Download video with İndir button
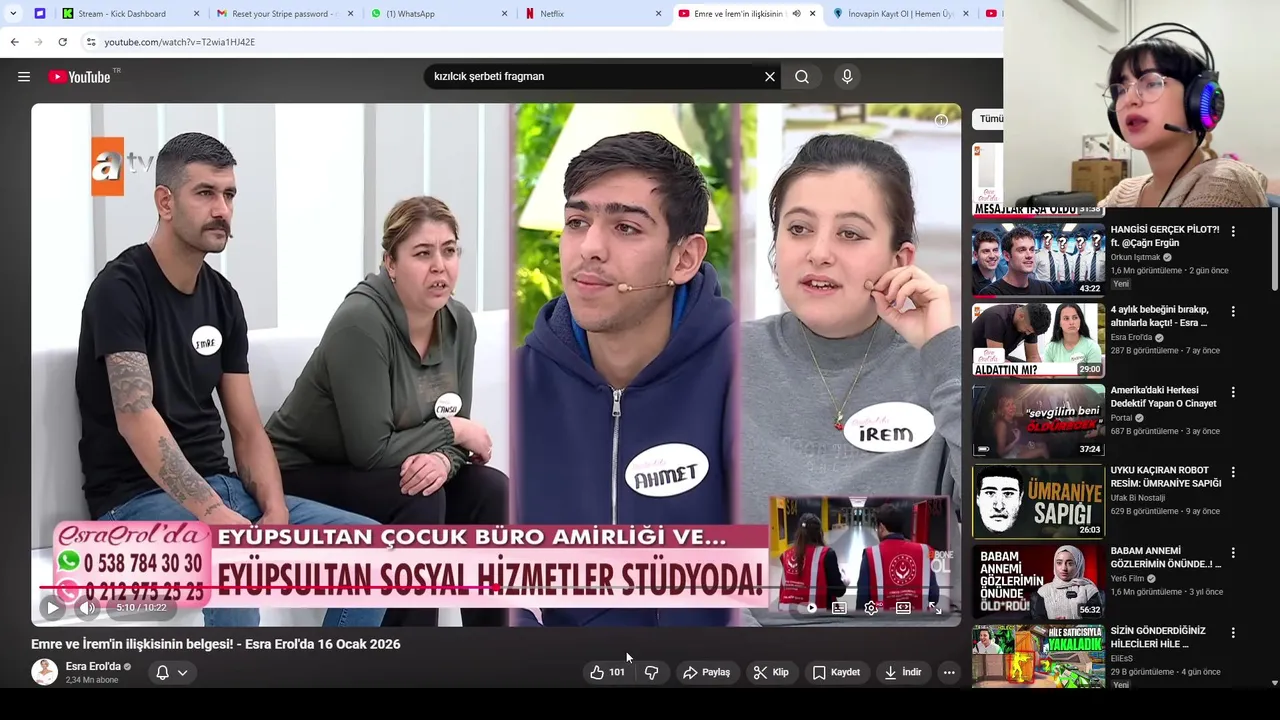The height and width of the screenshot is (720, 1280). click(902, 672)
